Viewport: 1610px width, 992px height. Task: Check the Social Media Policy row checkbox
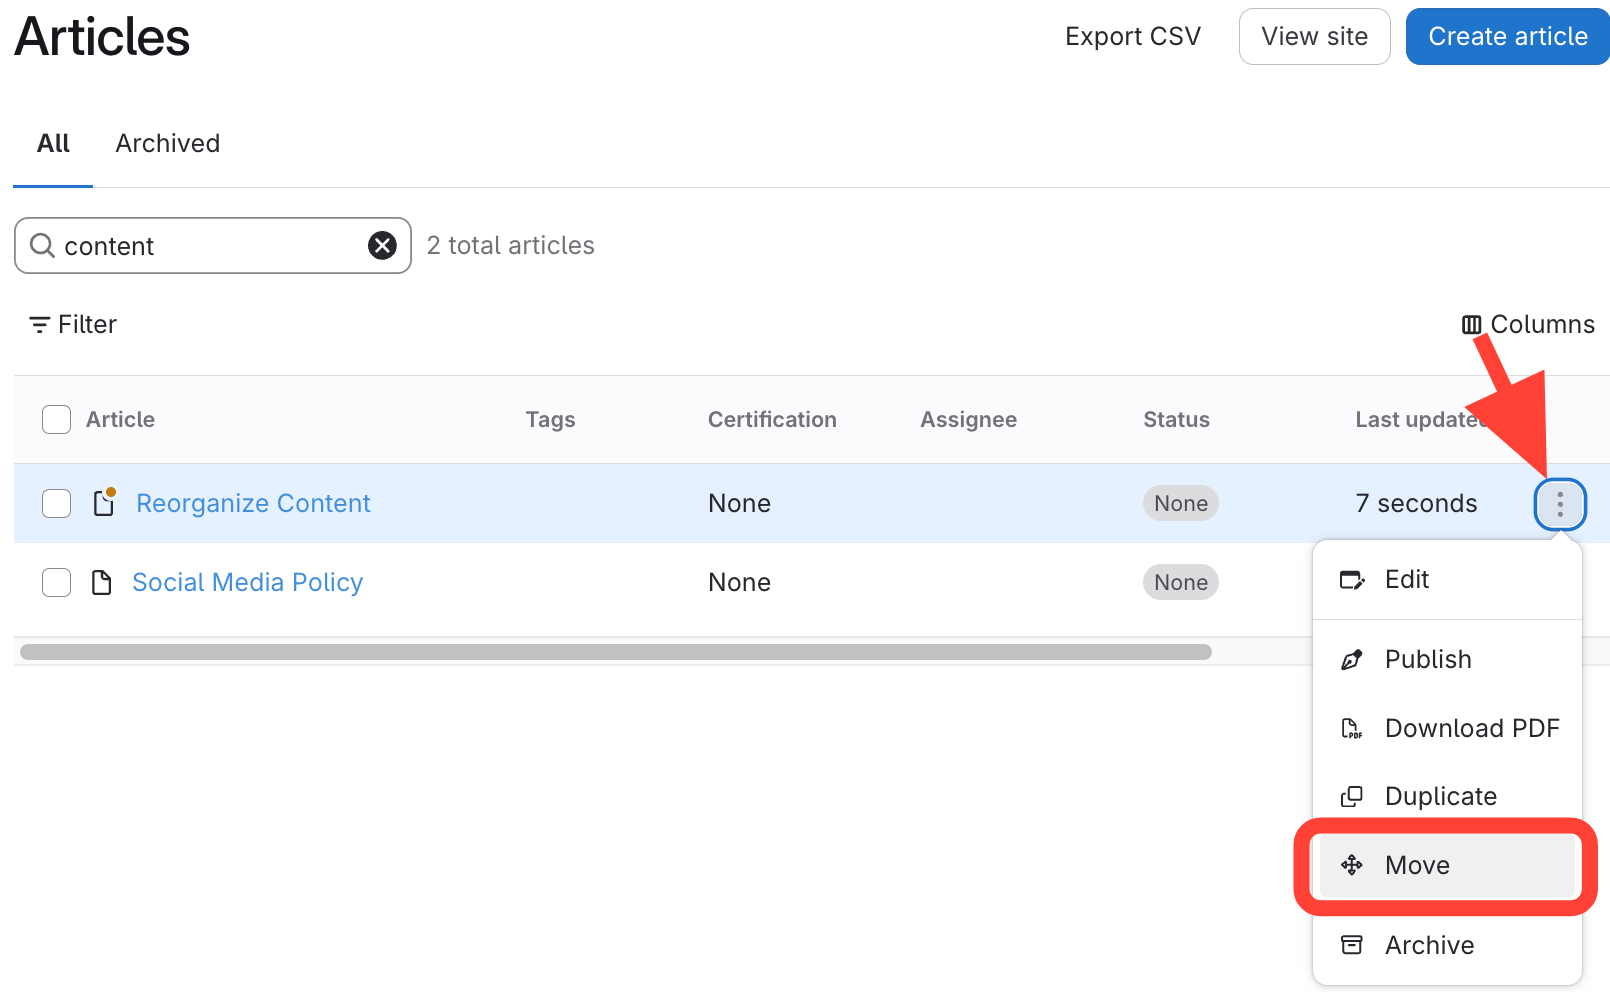coord(56,582)
